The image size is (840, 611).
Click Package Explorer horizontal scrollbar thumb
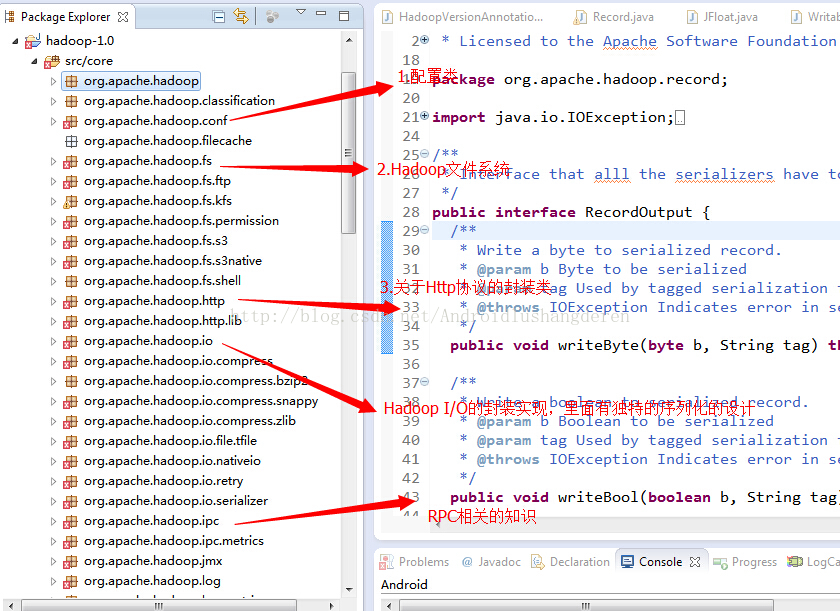159,606
